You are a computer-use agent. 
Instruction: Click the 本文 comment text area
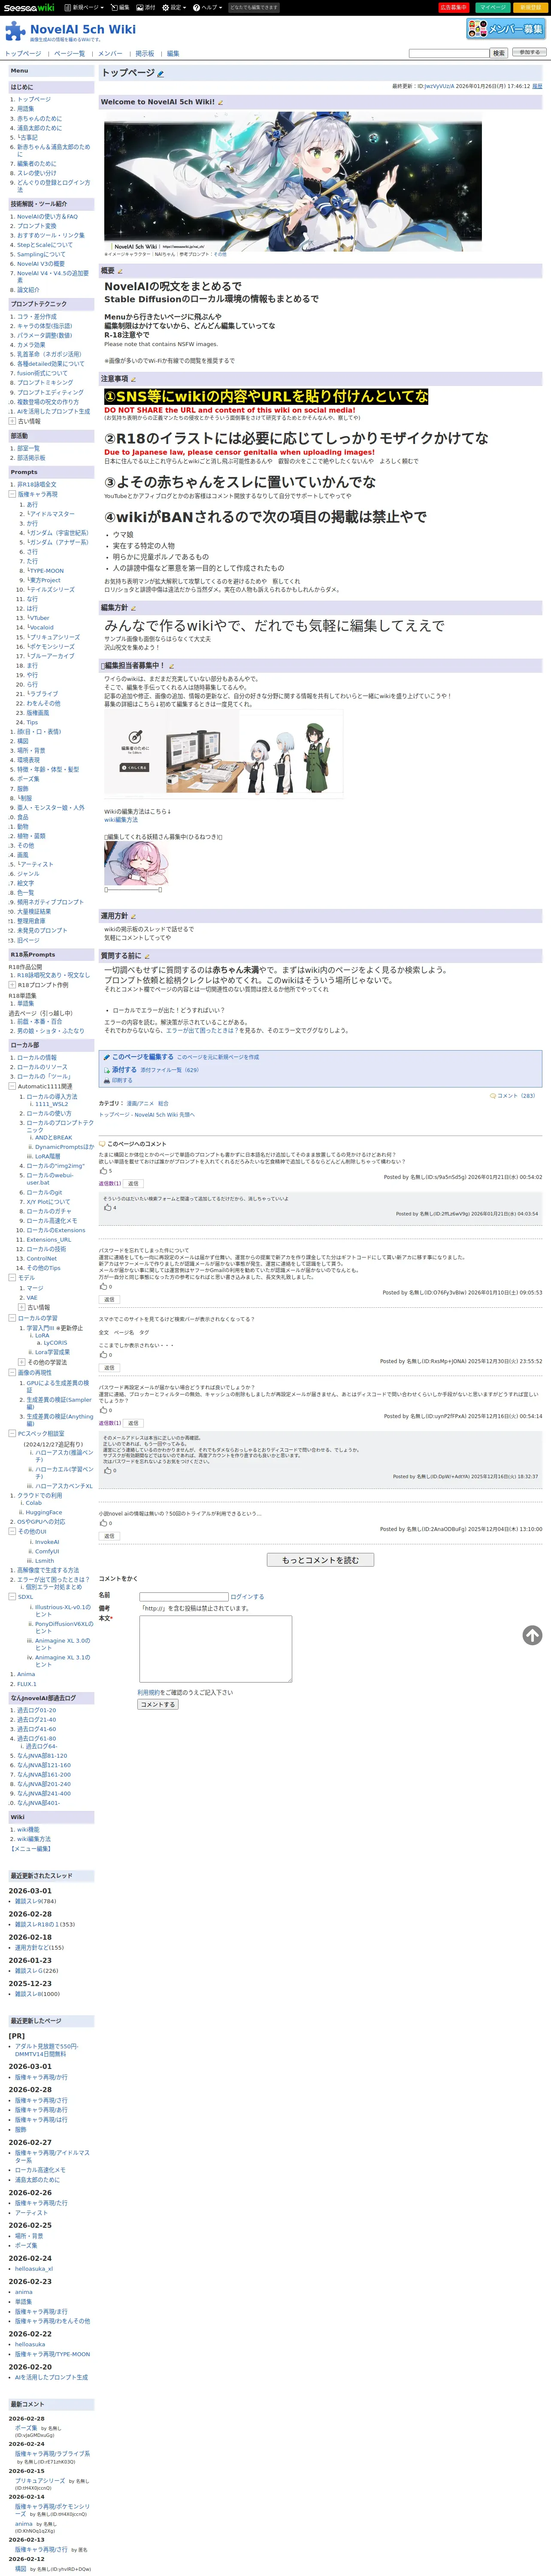215,1649
